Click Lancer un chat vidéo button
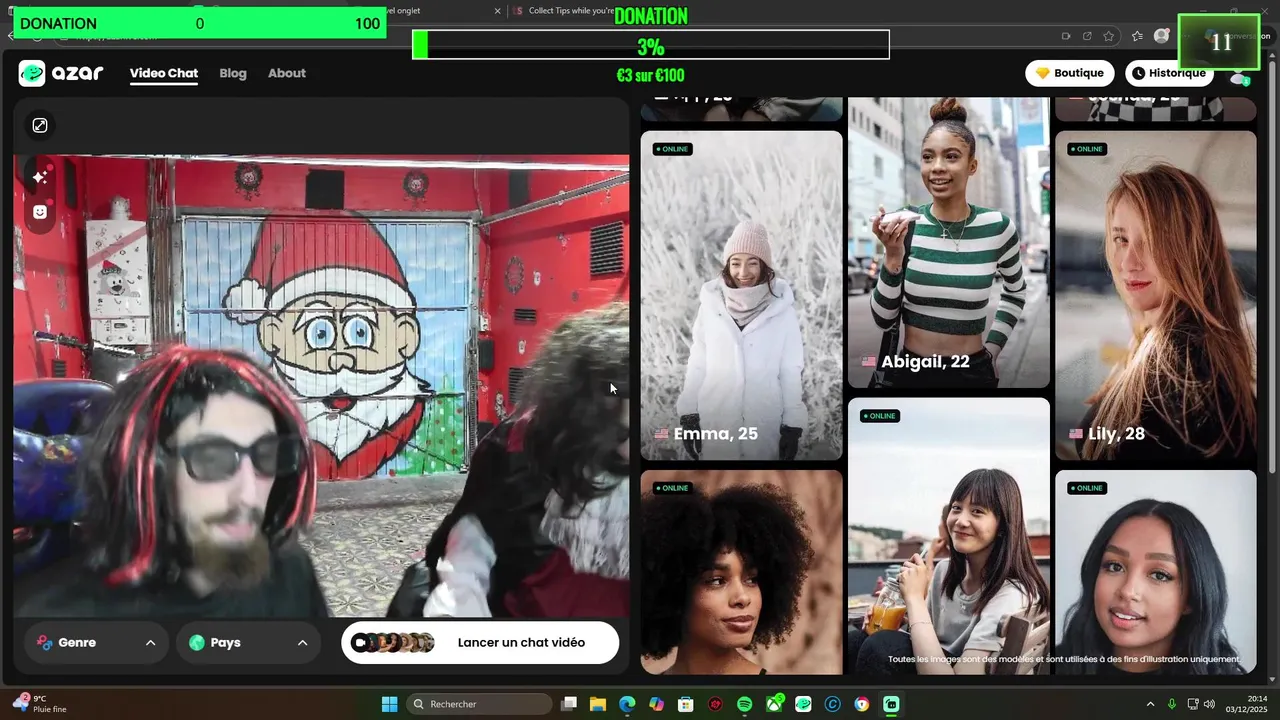The image size is (1280, 720). [480, 642]
